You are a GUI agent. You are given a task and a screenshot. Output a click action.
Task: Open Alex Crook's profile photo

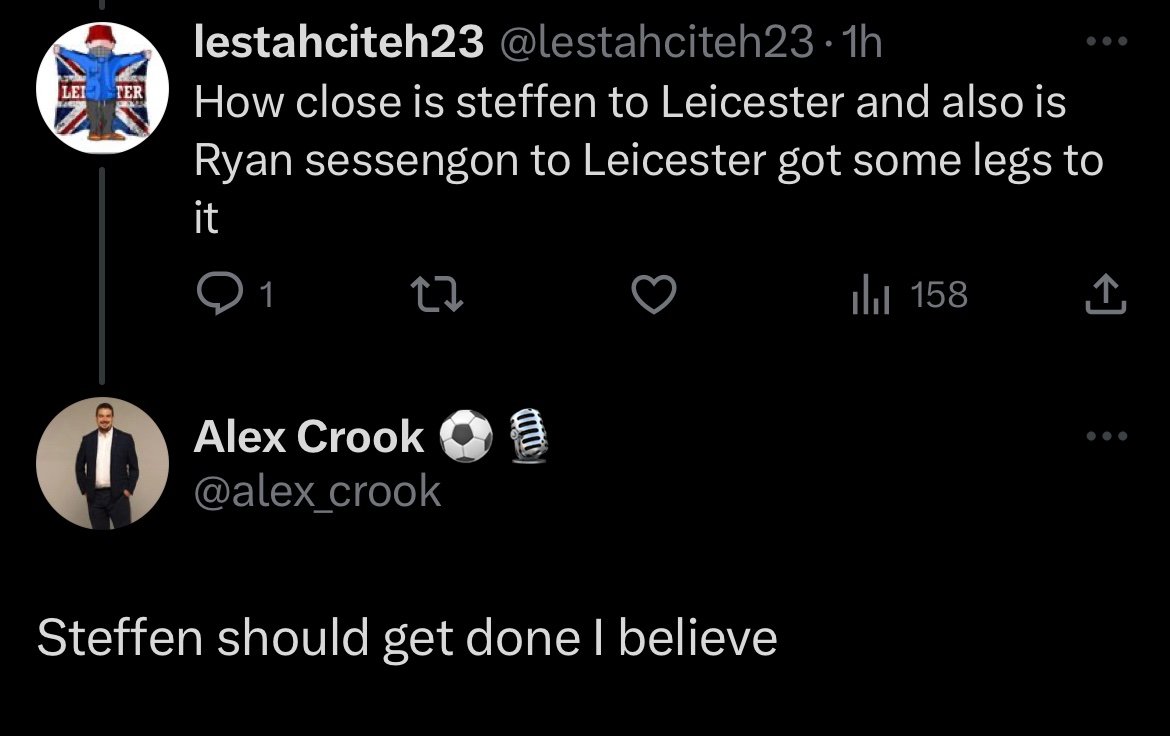[102, 463]
